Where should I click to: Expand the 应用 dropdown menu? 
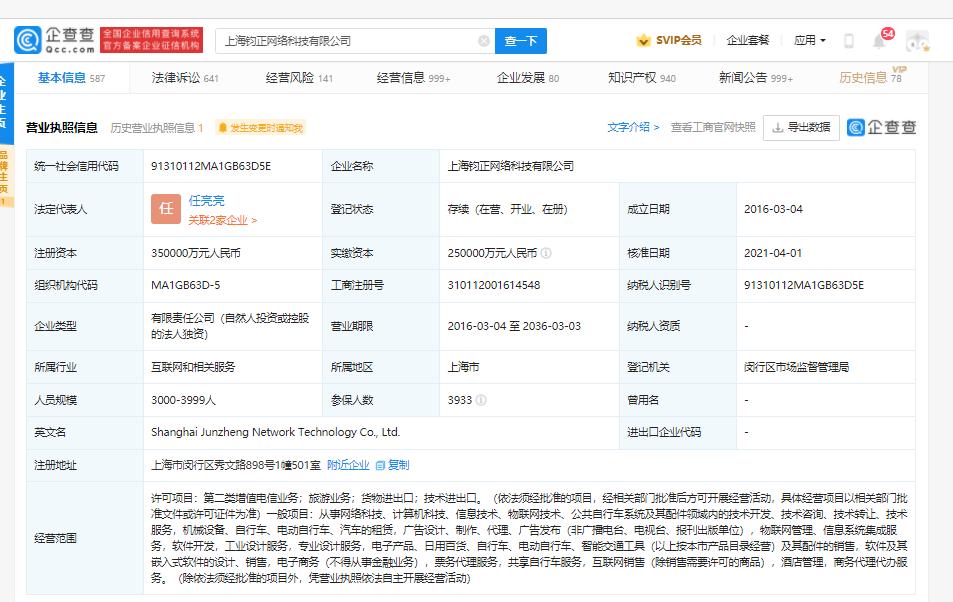[x=809, y=41]
